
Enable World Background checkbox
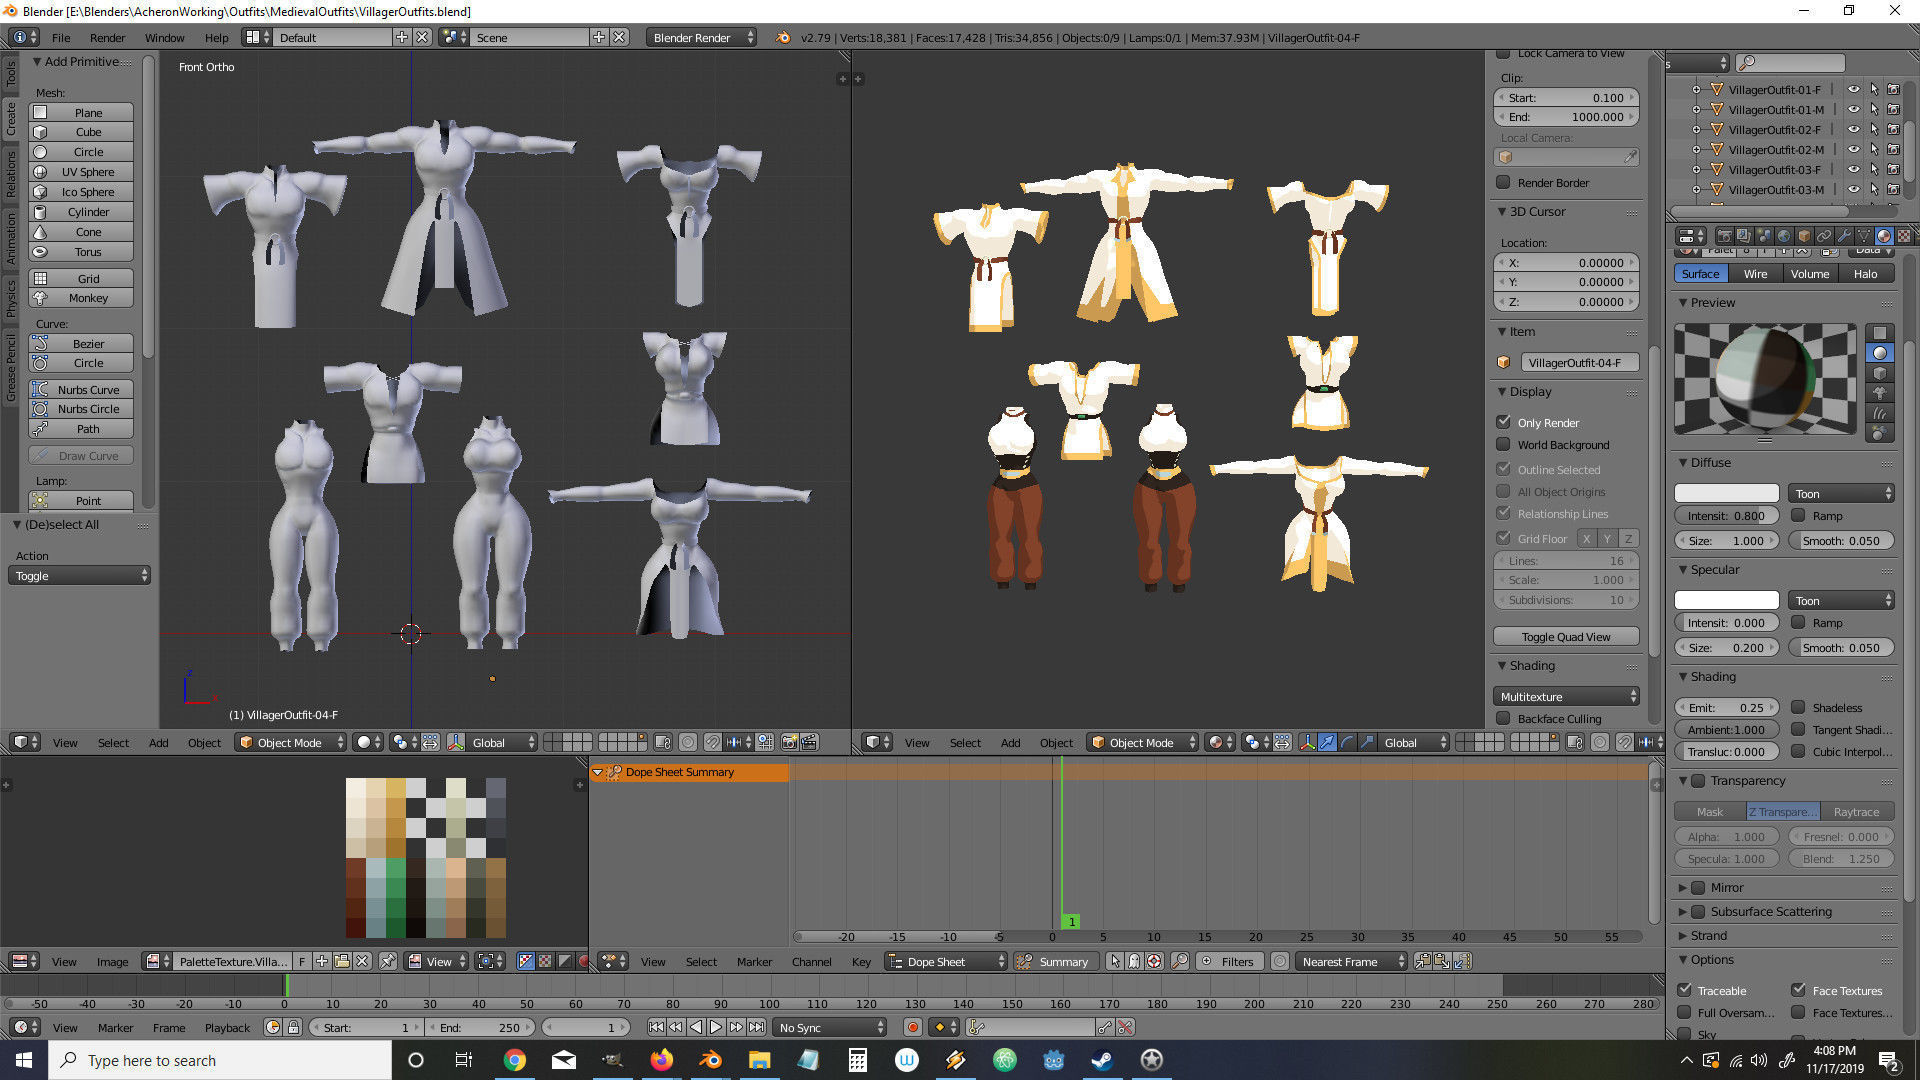(1503, 444)
